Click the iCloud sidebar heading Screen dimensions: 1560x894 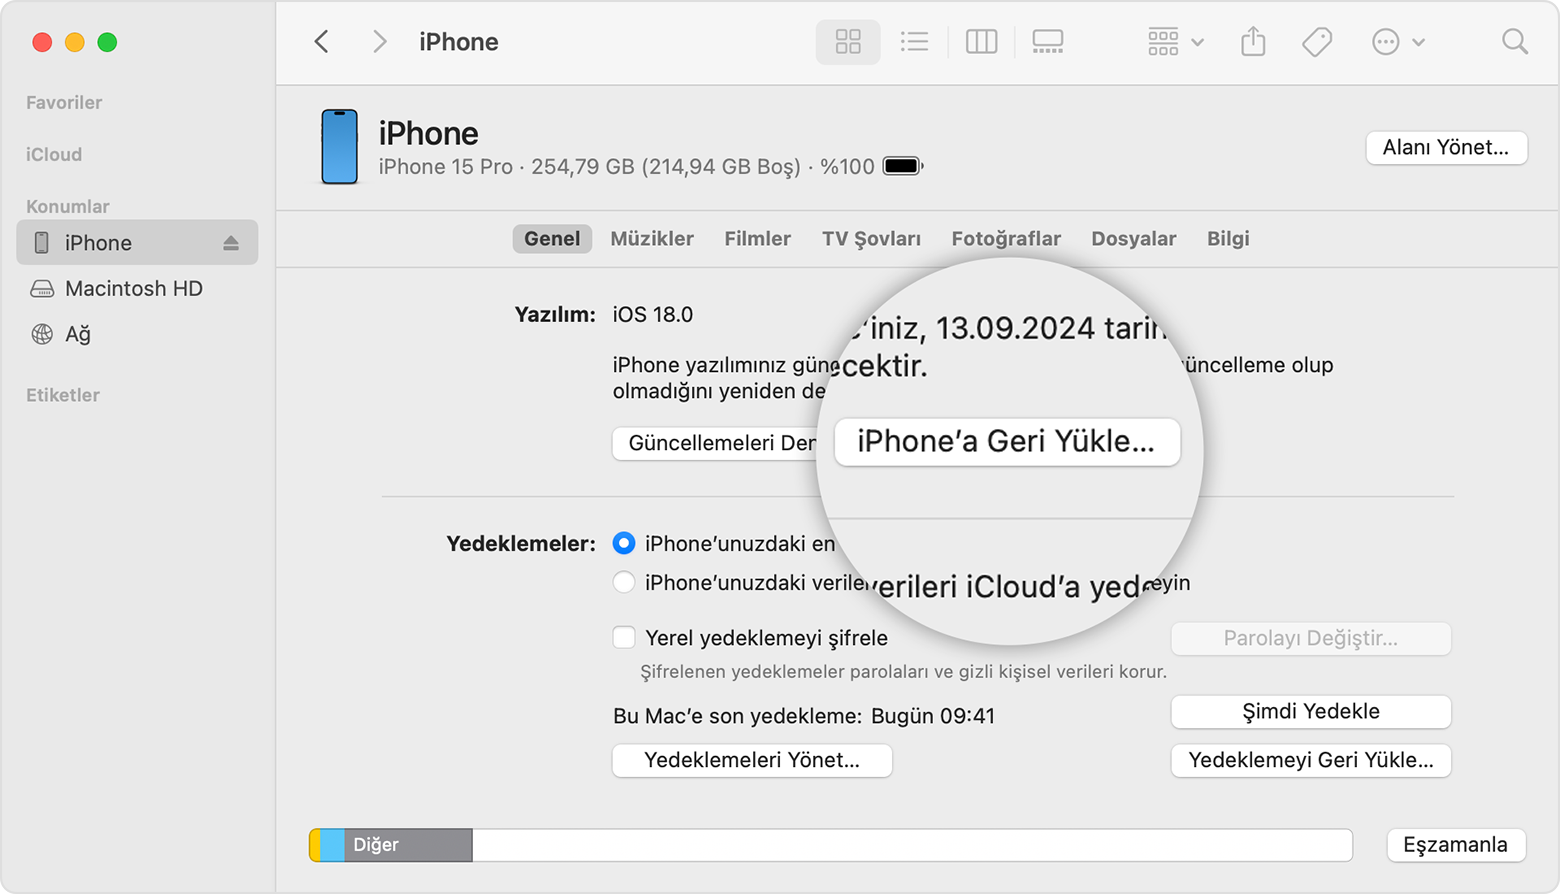[54, 155]
